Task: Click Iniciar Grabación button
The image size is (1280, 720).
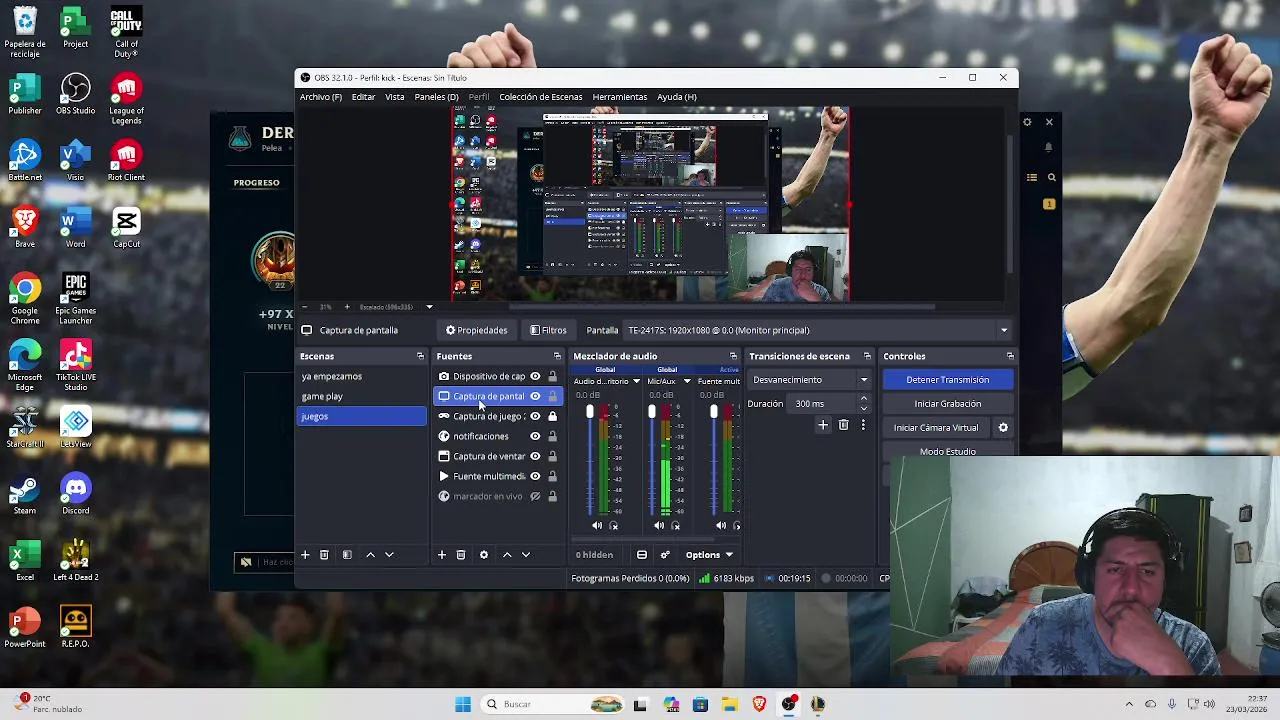Action: pyautogui.click(x=948, y=404)
